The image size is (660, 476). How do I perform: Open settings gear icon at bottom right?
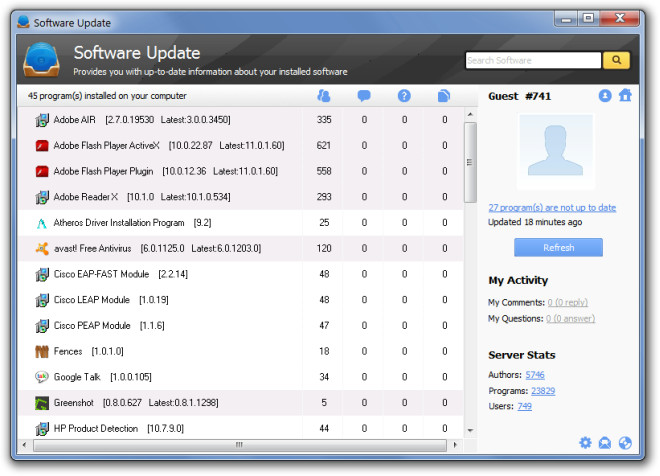coord(585,443)
